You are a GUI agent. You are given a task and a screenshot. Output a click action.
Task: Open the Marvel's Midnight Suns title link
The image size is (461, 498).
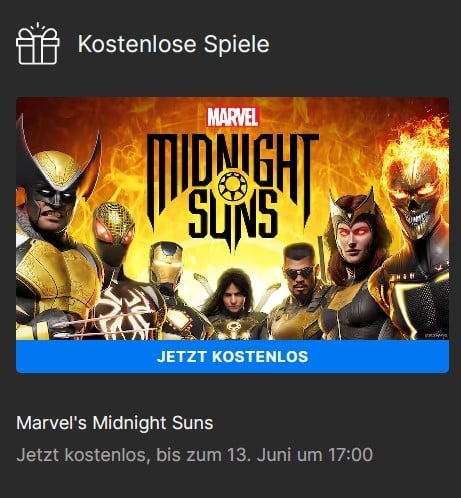(115, 423)
